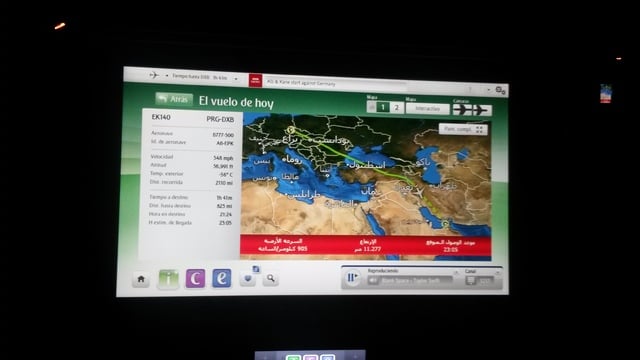This screenshot has height=360, width=640.
Task: Switch to map view 1
Action: (x=382, y=107)
